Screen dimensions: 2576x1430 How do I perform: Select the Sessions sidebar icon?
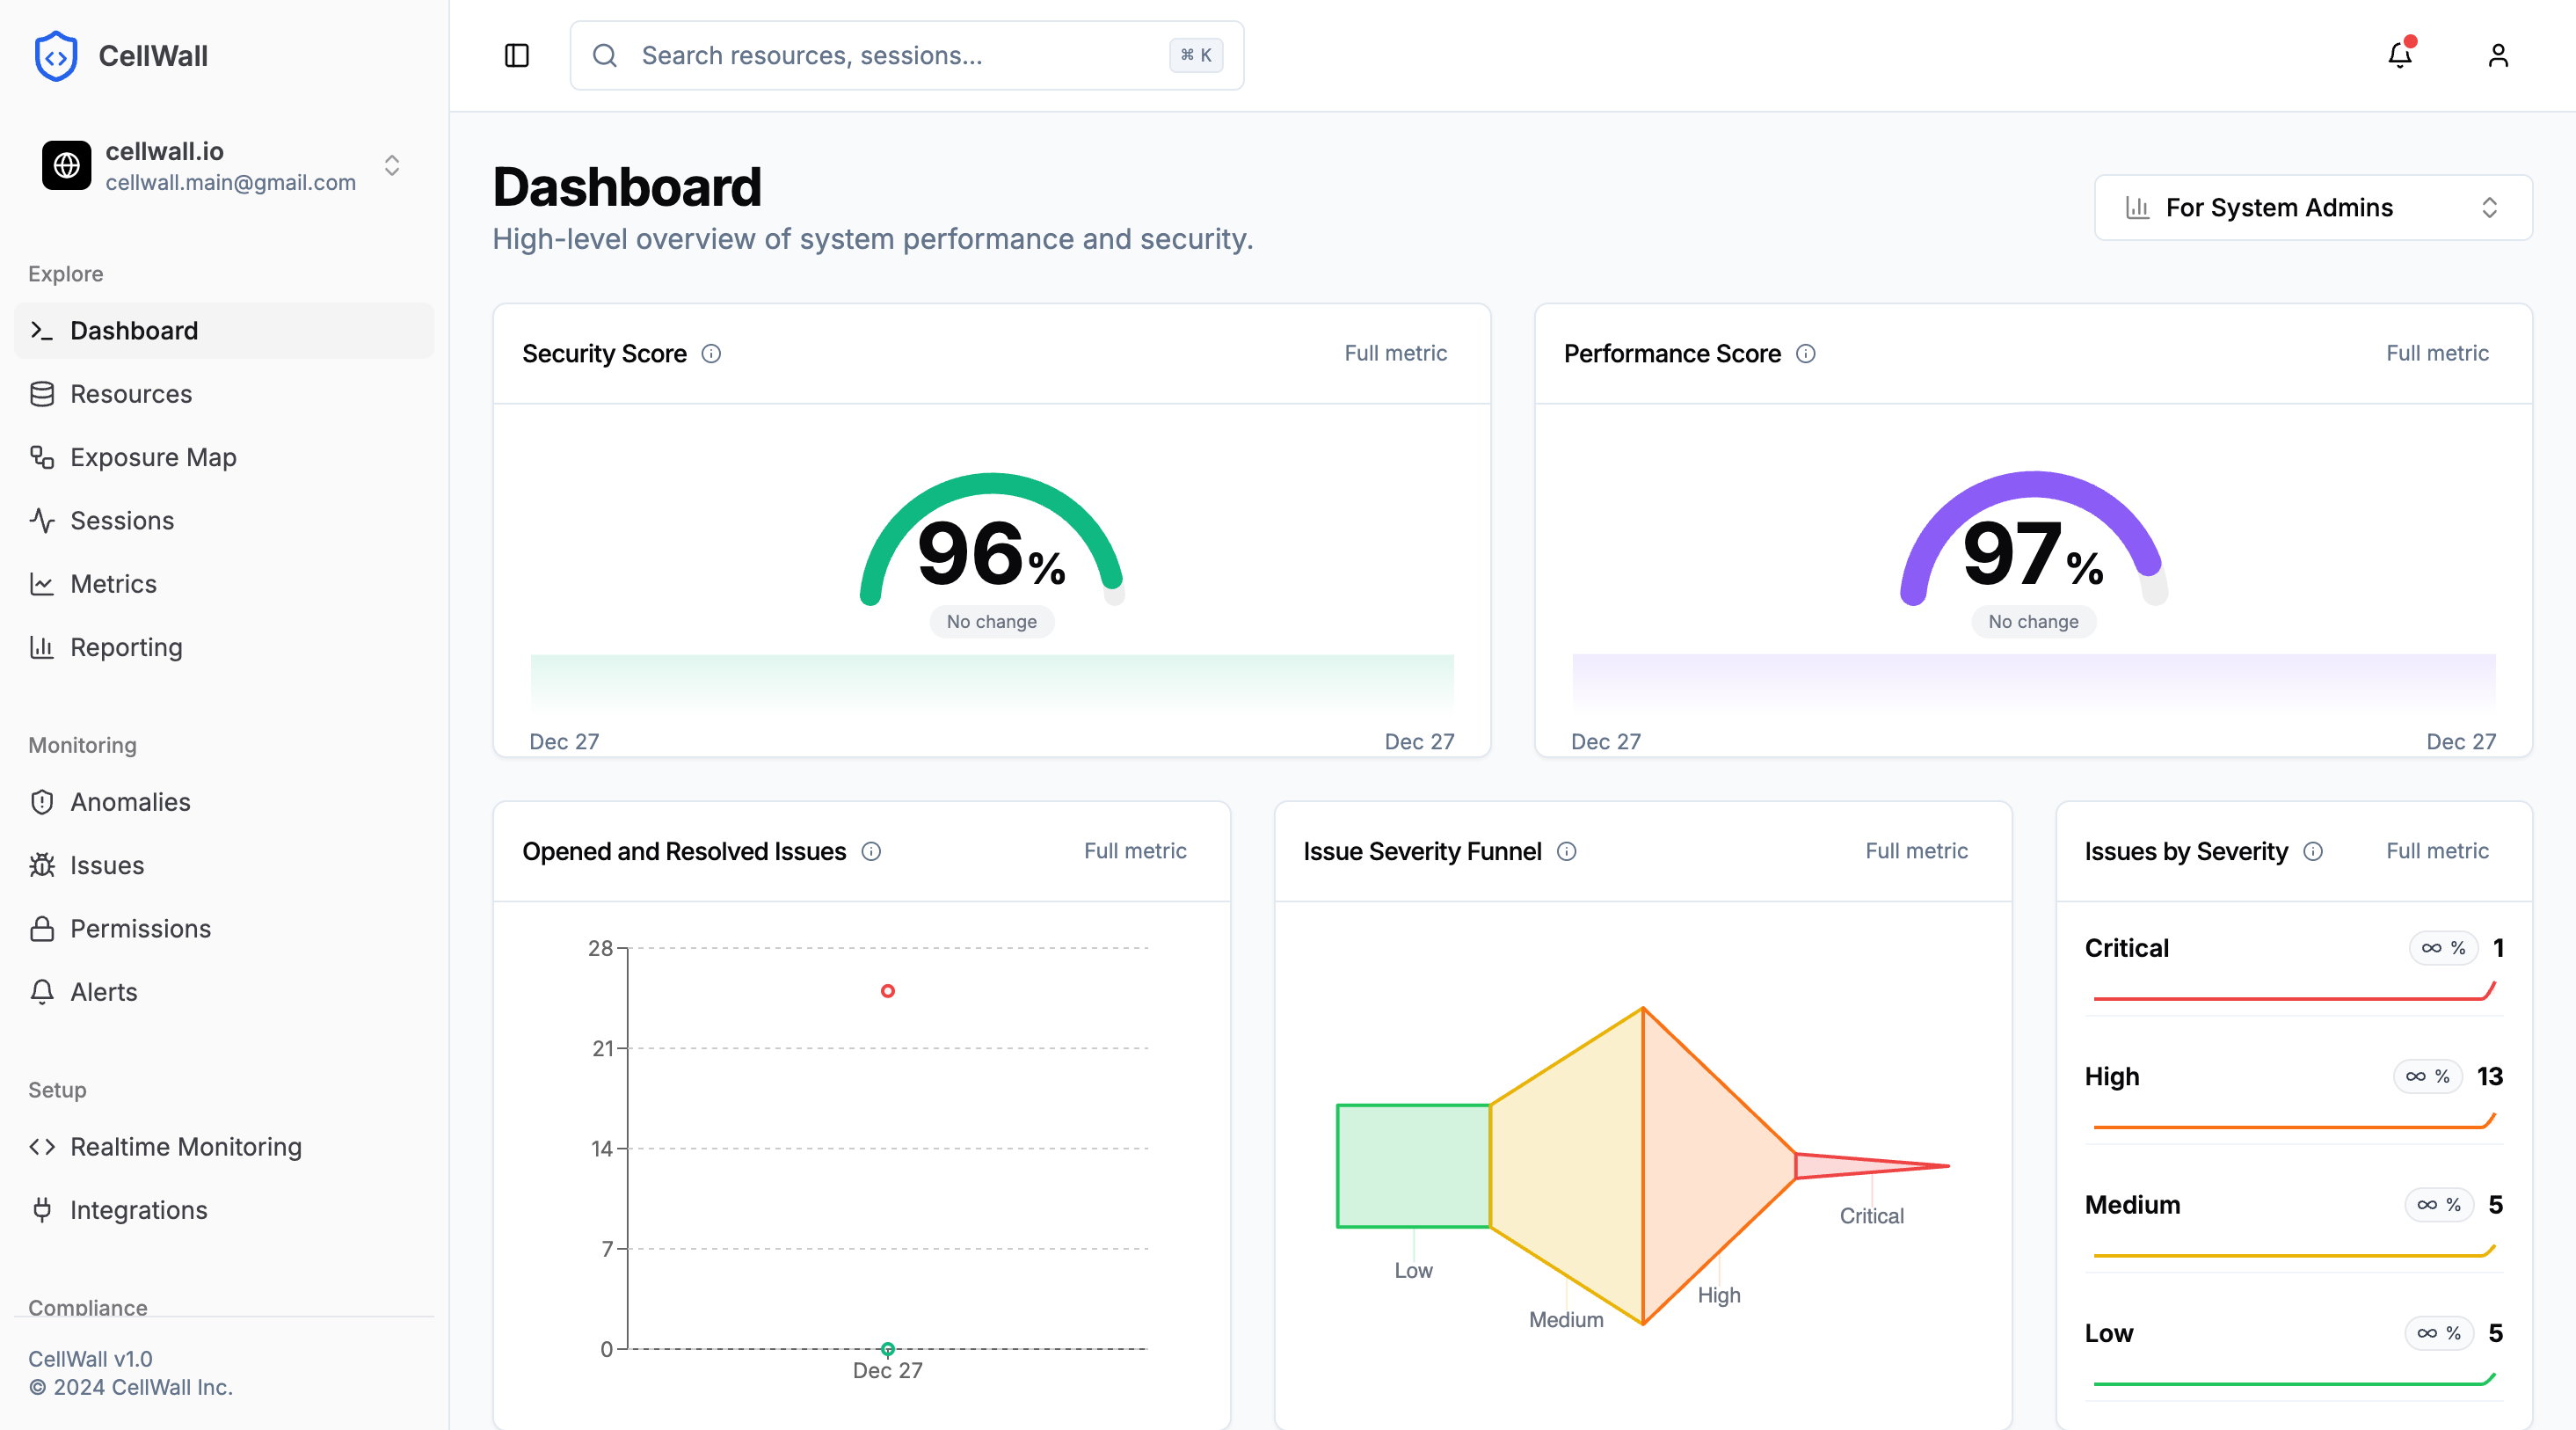pos(41,520)
